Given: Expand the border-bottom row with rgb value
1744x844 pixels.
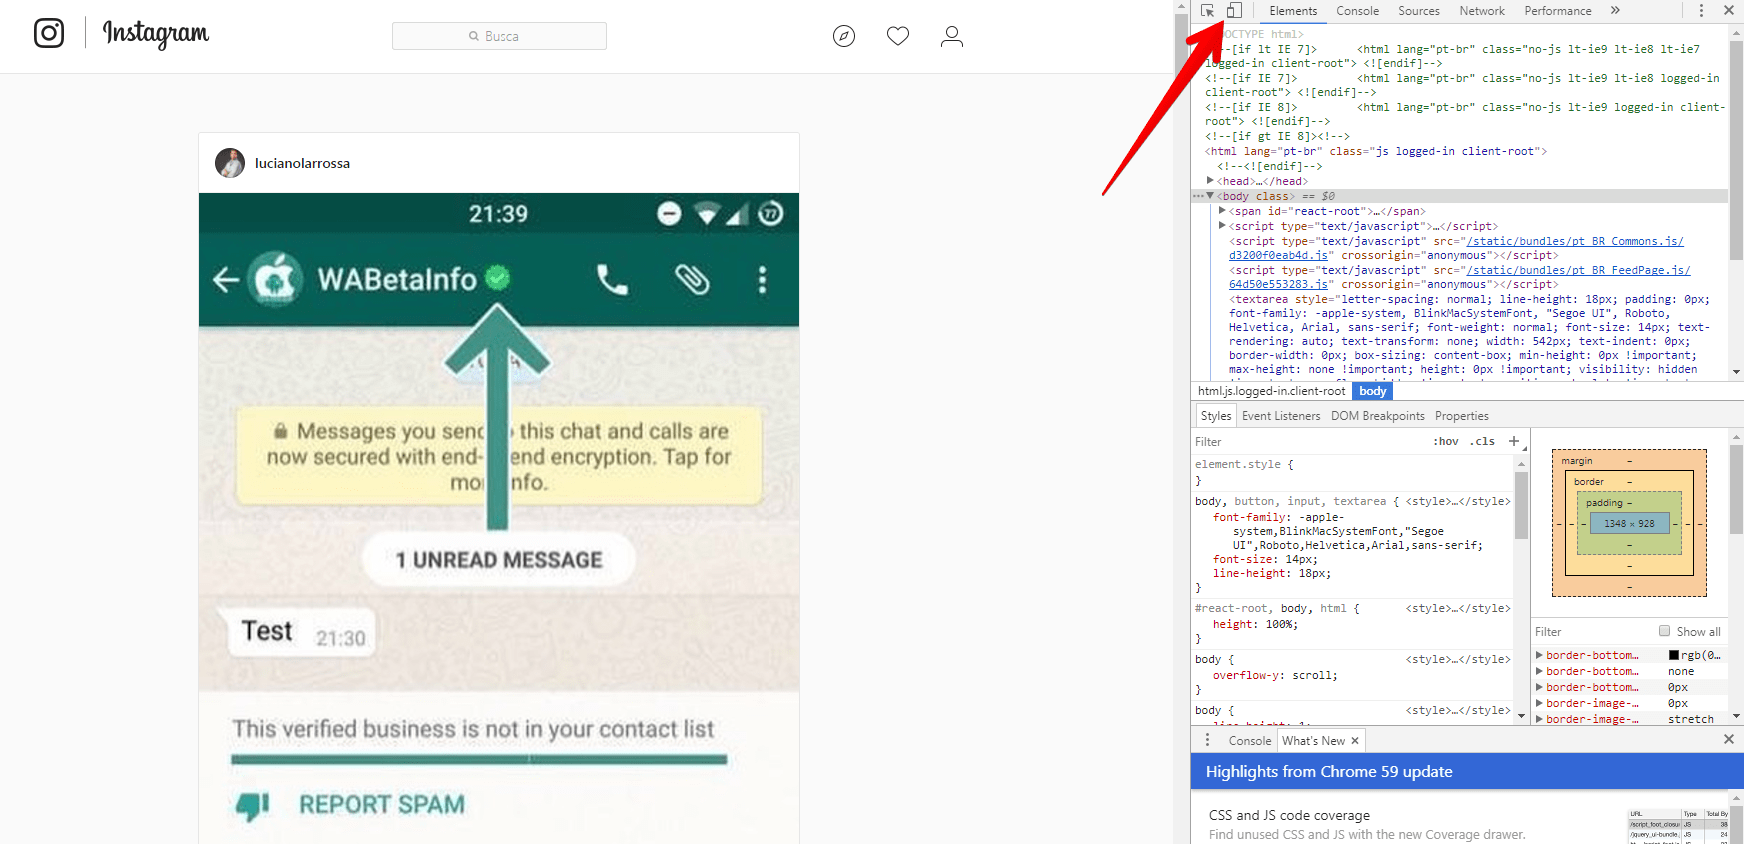Looking at the screenshot, I should (x=1540, y=655).
